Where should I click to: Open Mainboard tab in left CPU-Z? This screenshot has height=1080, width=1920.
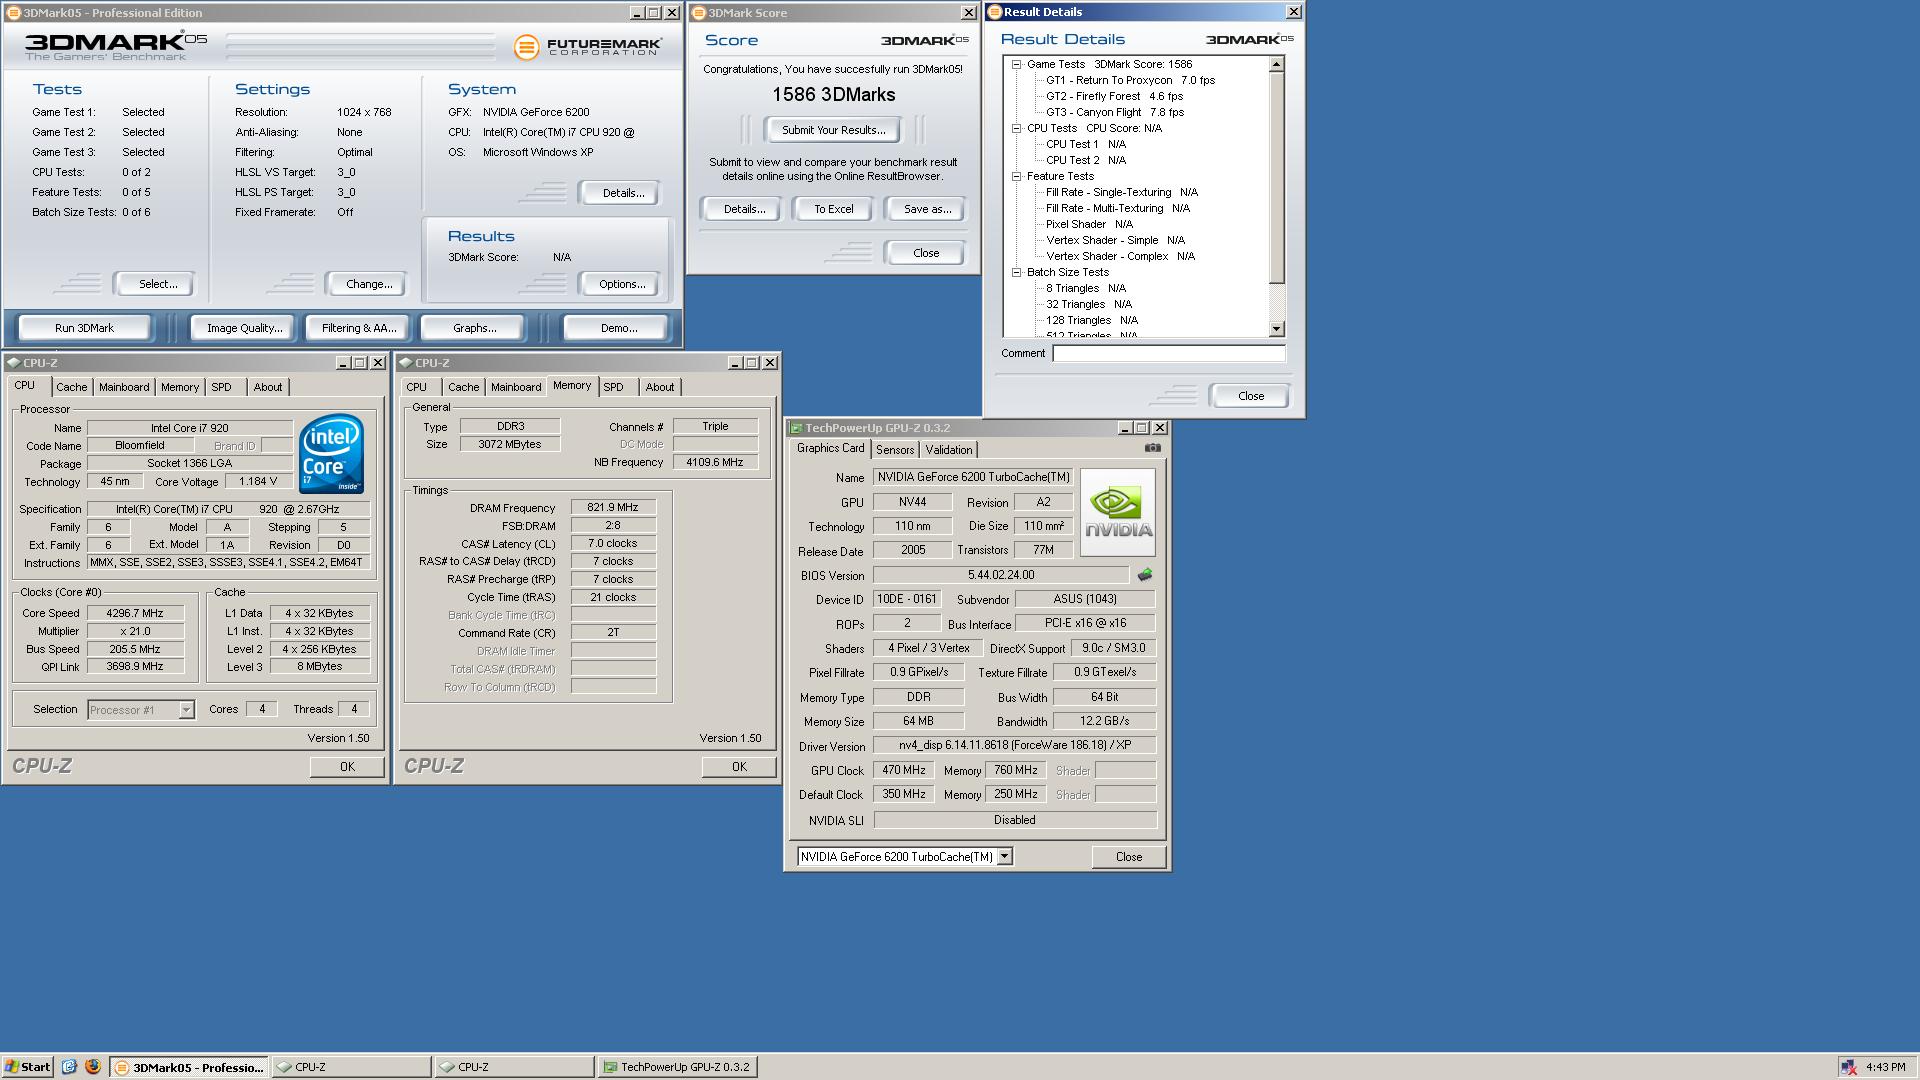point(124,387)
